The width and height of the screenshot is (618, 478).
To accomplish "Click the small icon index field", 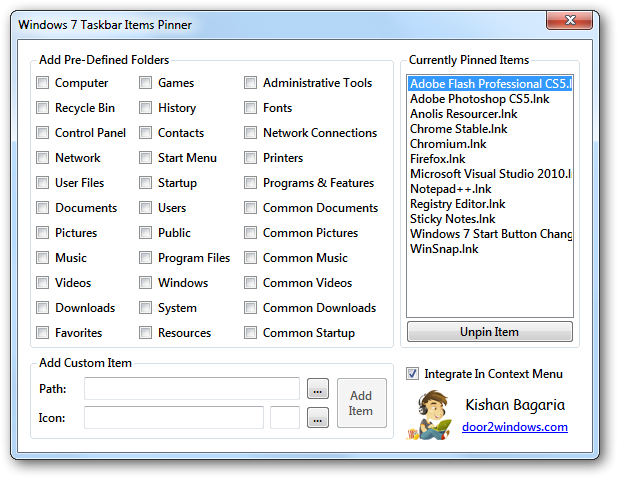I will point(285,418).
